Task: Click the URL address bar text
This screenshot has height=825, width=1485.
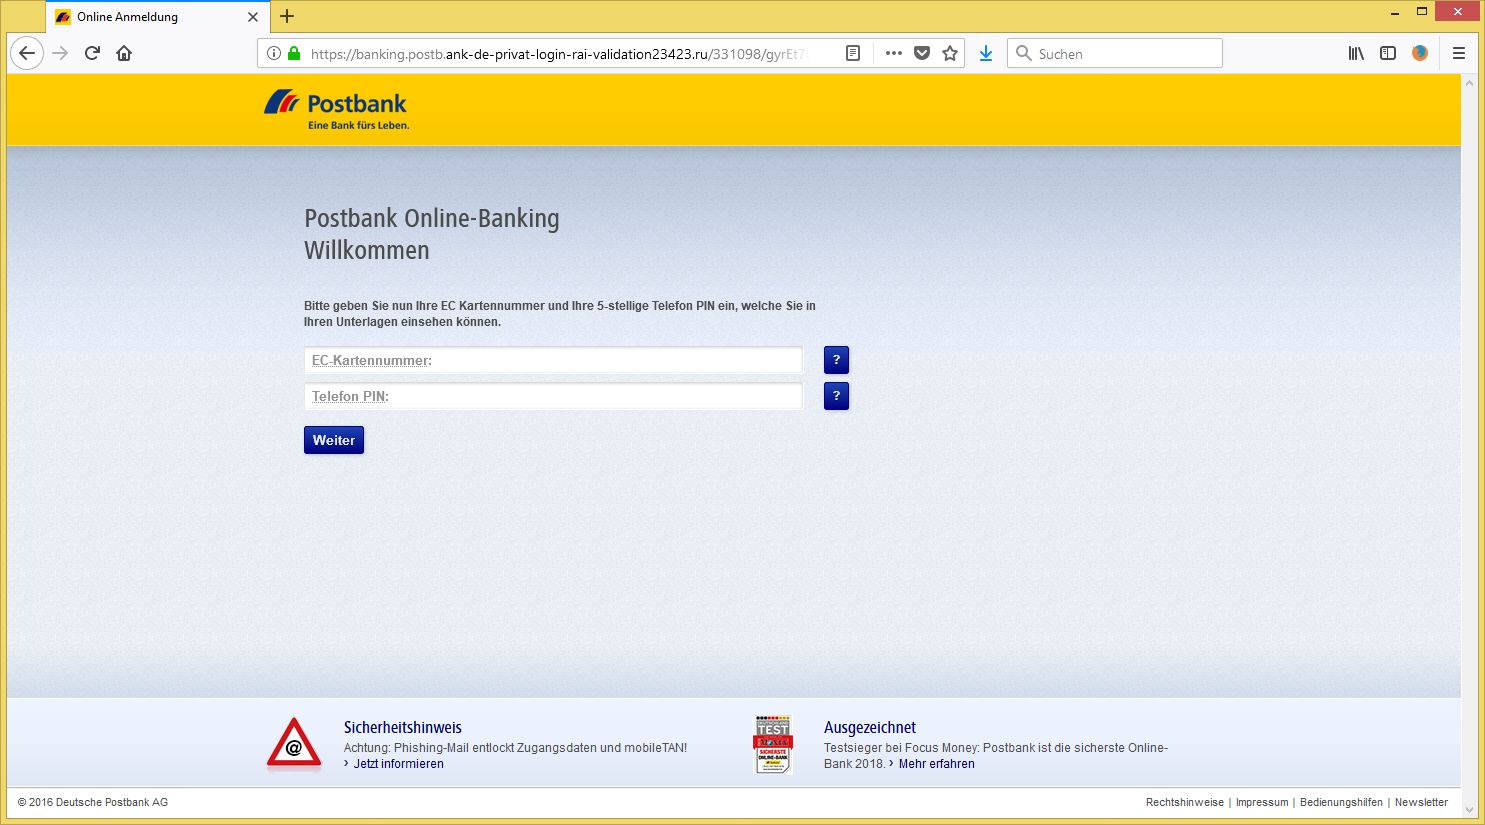Action: coord(558,54)
